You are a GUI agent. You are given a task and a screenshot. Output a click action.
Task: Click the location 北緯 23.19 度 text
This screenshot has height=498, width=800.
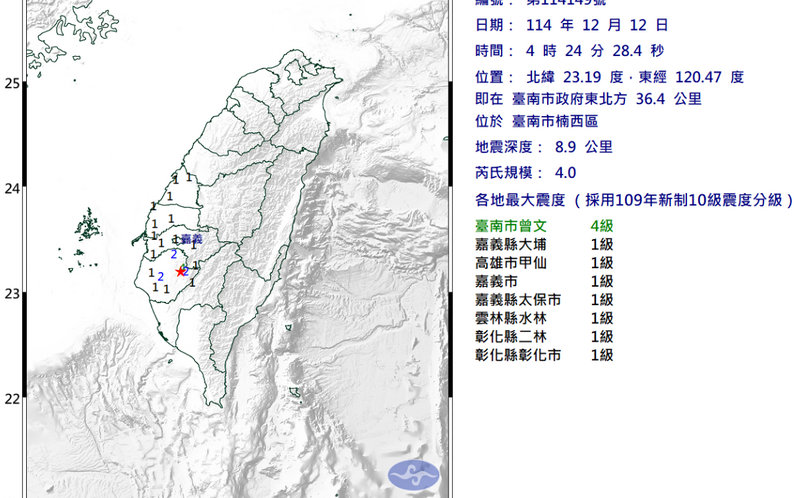click(x=575, y=77)
